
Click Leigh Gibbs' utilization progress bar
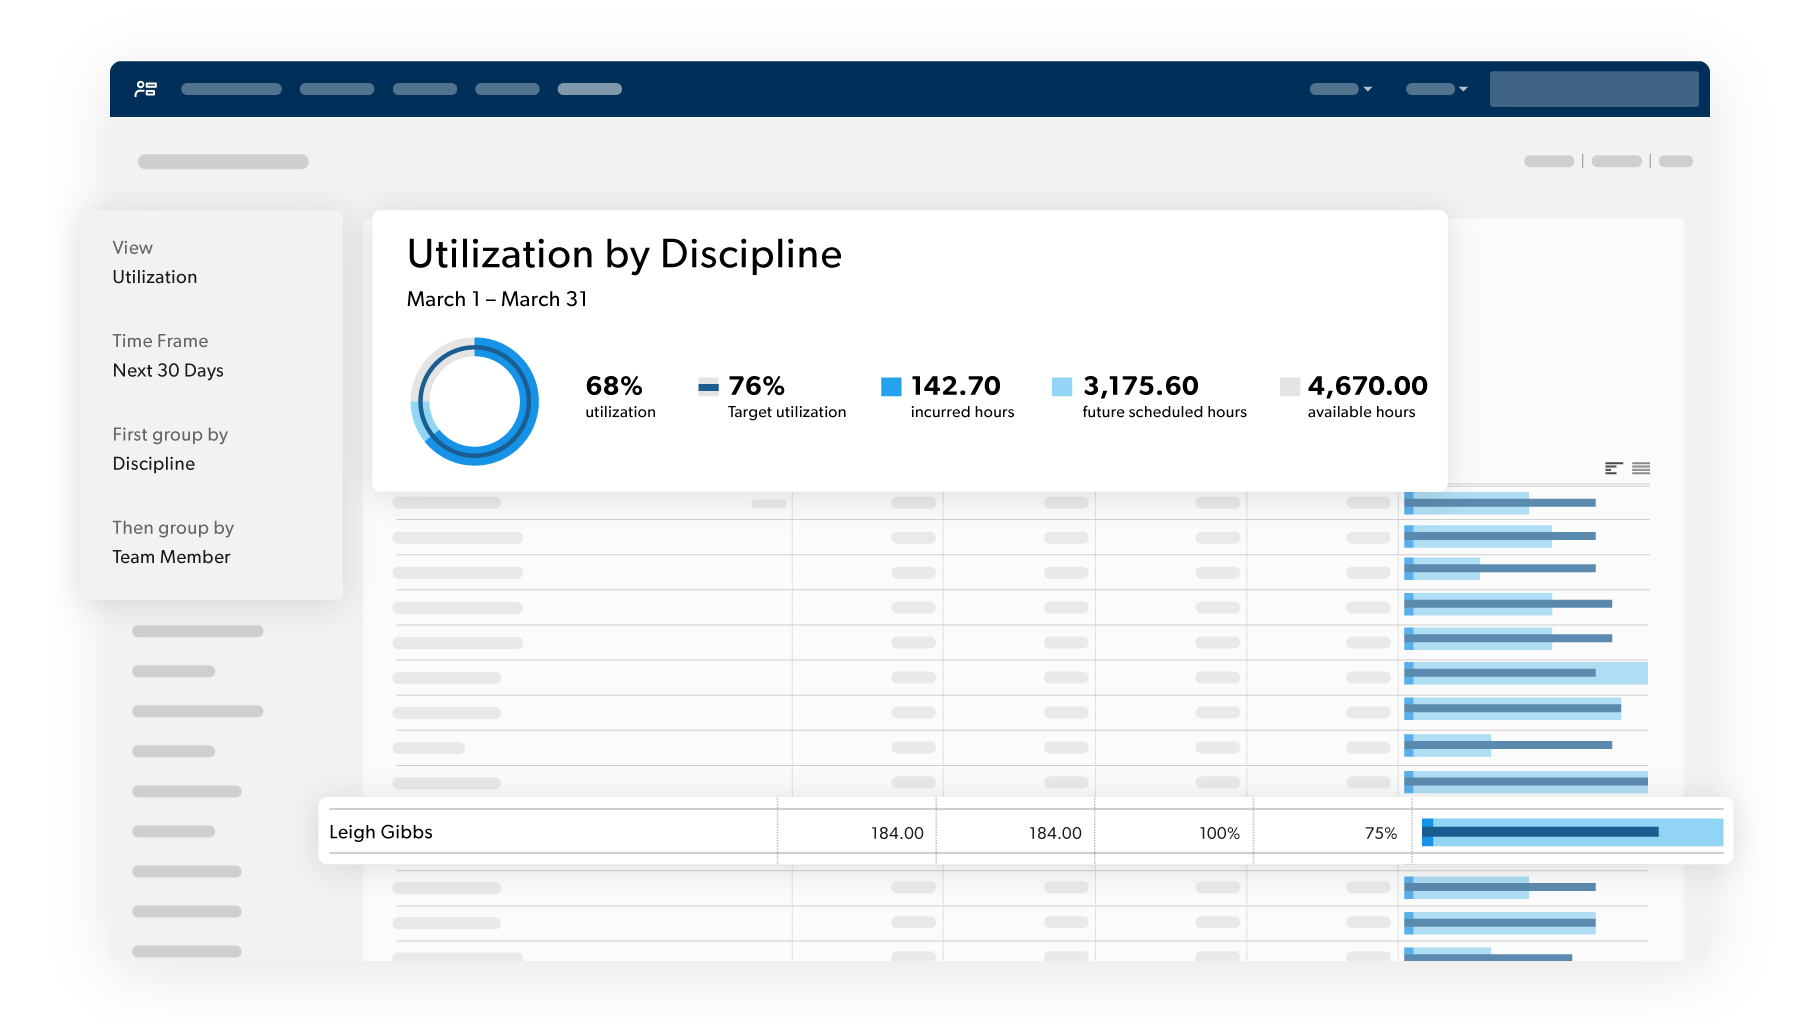[1572, 832]
